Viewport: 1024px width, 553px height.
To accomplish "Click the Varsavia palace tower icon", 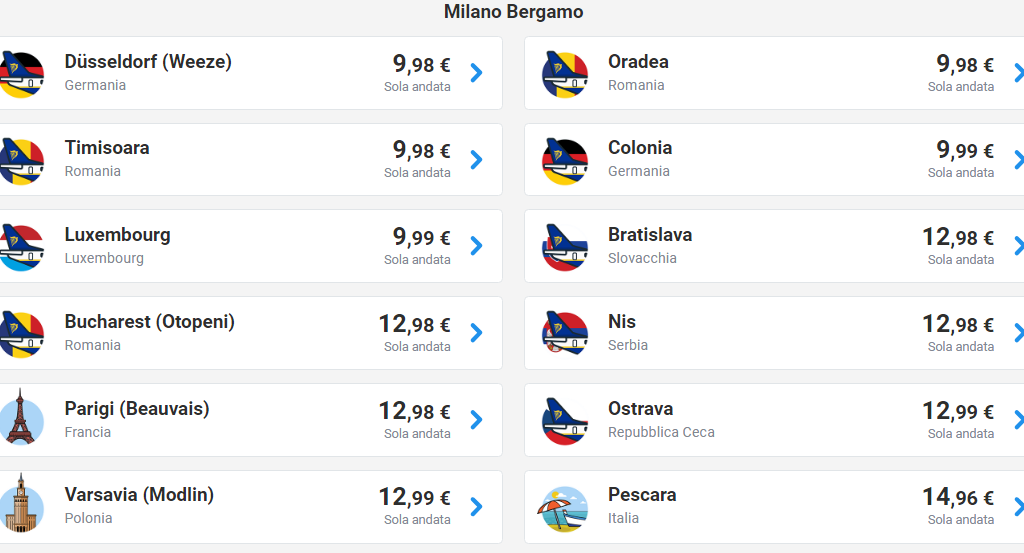I will pos(22,507).
